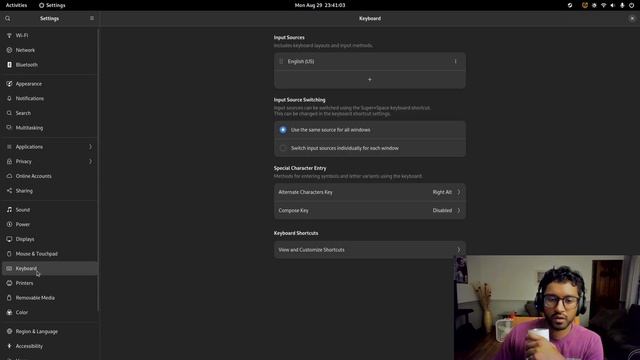This screenshot has width=640, height=360.
Task: Click the Removable Media icon
Action: point(9,298)
